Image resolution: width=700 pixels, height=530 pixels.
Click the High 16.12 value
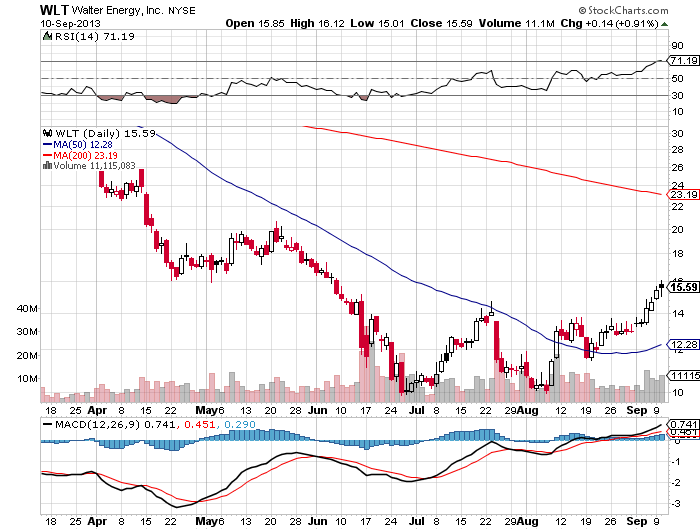click(x=317, y=24)
